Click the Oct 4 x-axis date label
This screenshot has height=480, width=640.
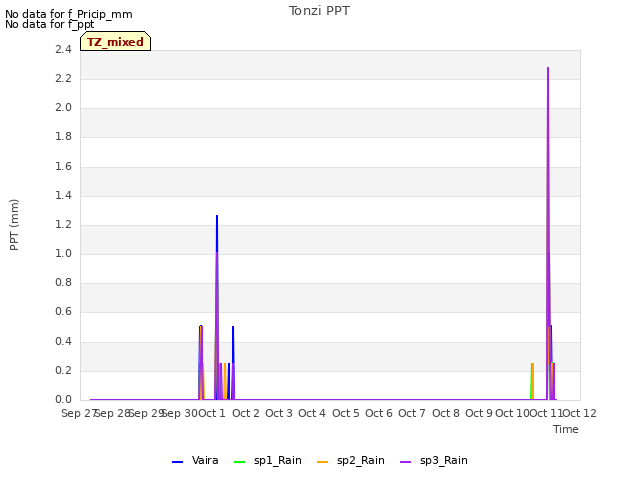click(x=312, y=413)
